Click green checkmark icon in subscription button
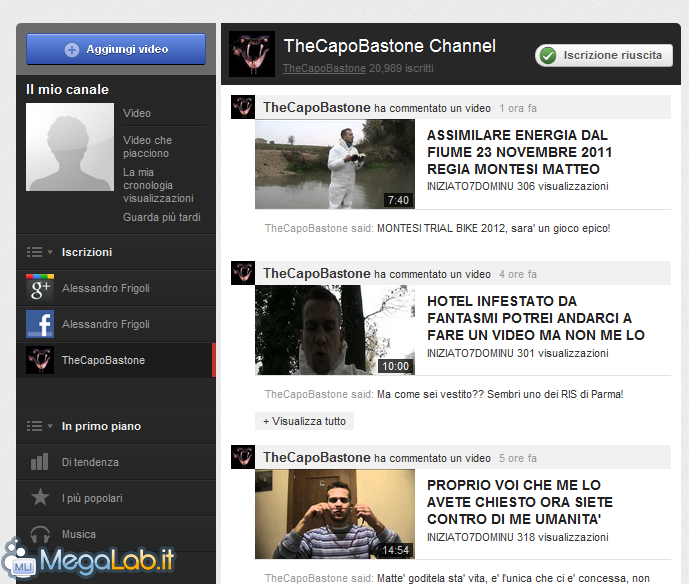 pos(548,55)
